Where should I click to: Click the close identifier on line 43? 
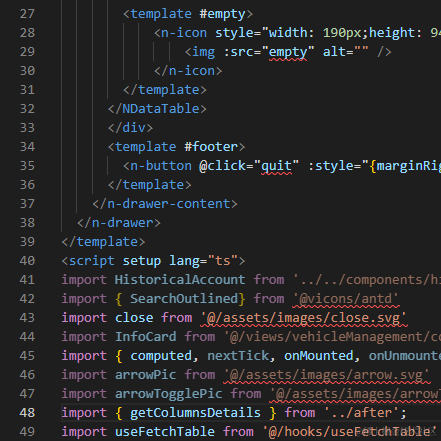pos(134,318)
